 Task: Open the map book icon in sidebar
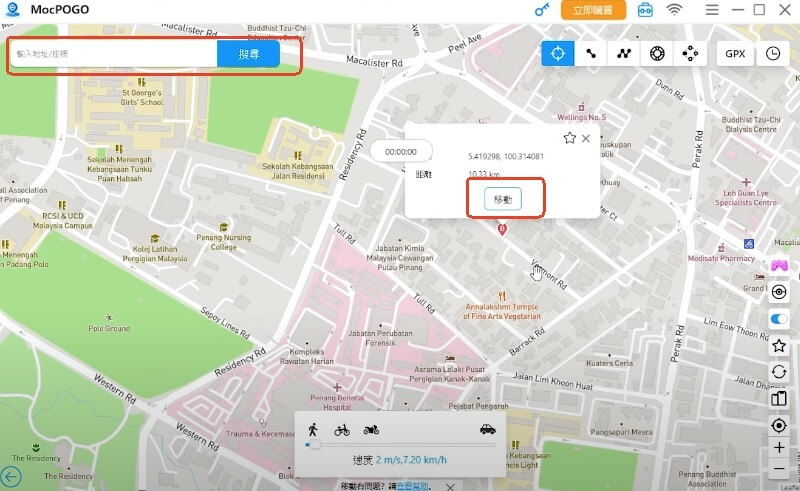779,398
